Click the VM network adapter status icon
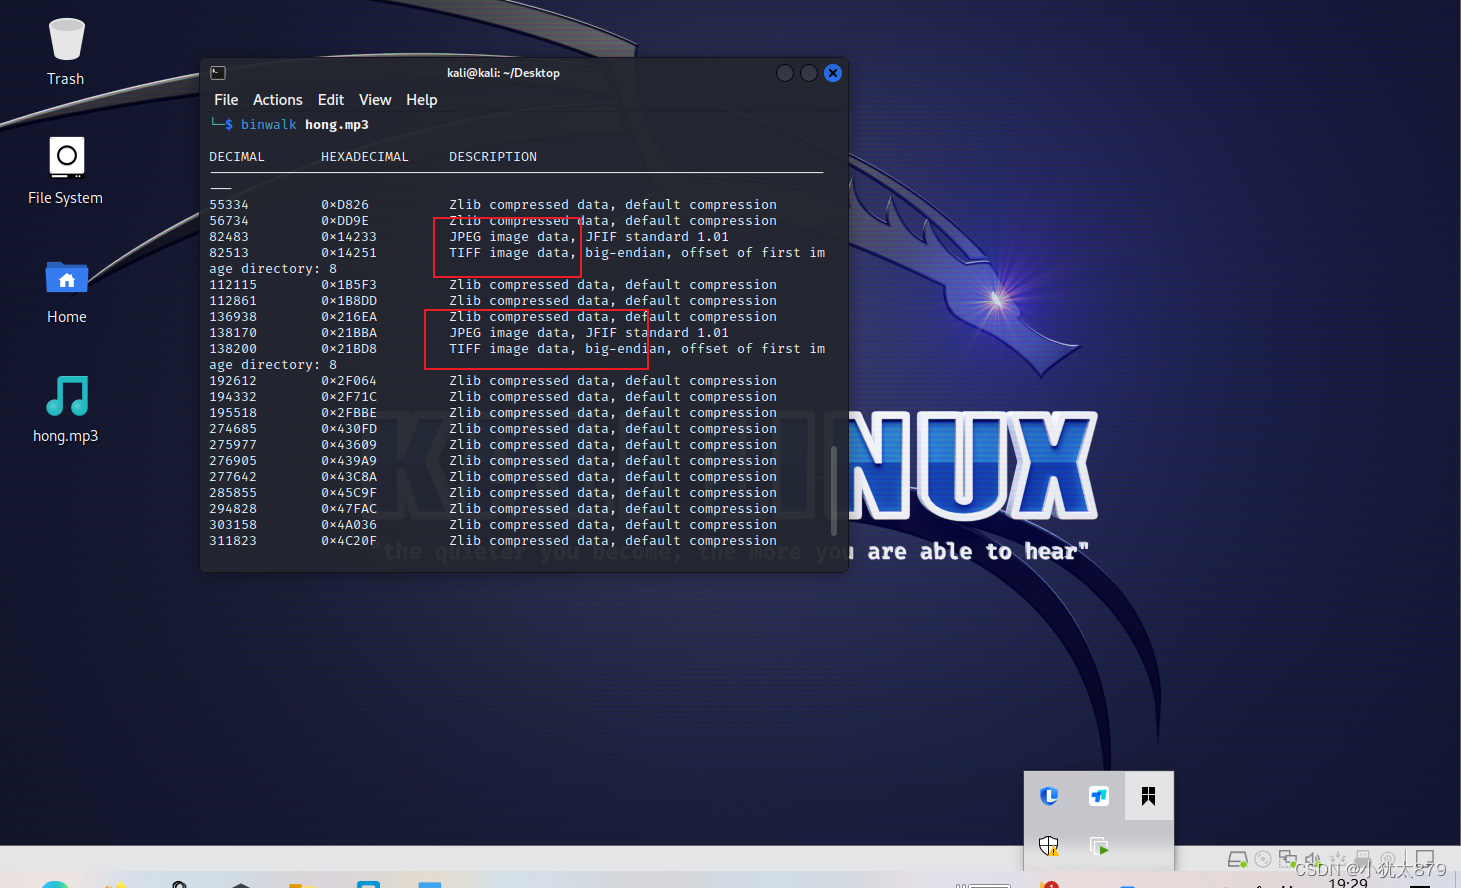The width and height of the screenshot is (1461, 888). coord(1288,859)
